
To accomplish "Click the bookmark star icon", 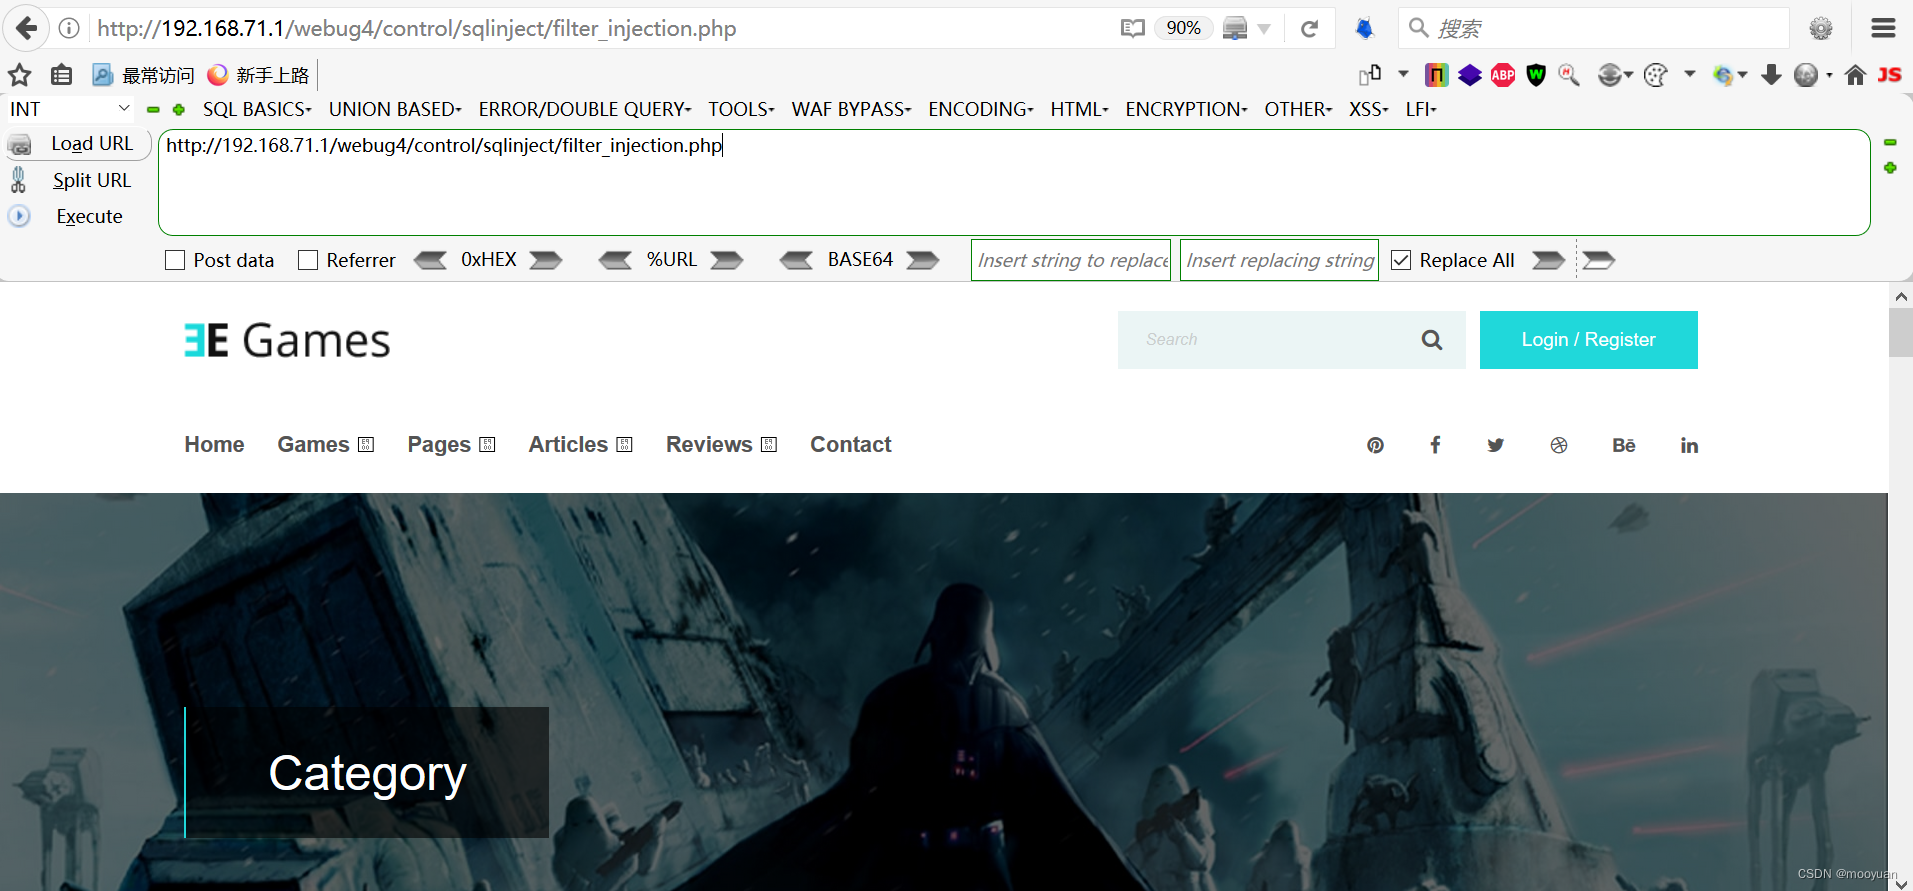I will coord(20,75).
